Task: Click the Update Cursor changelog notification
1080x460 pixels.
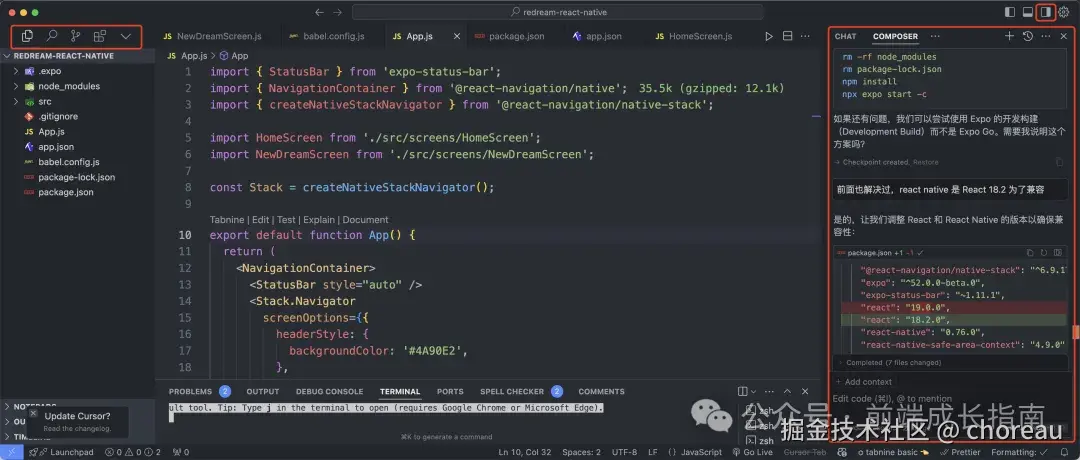Action: (x=76, y=421)
